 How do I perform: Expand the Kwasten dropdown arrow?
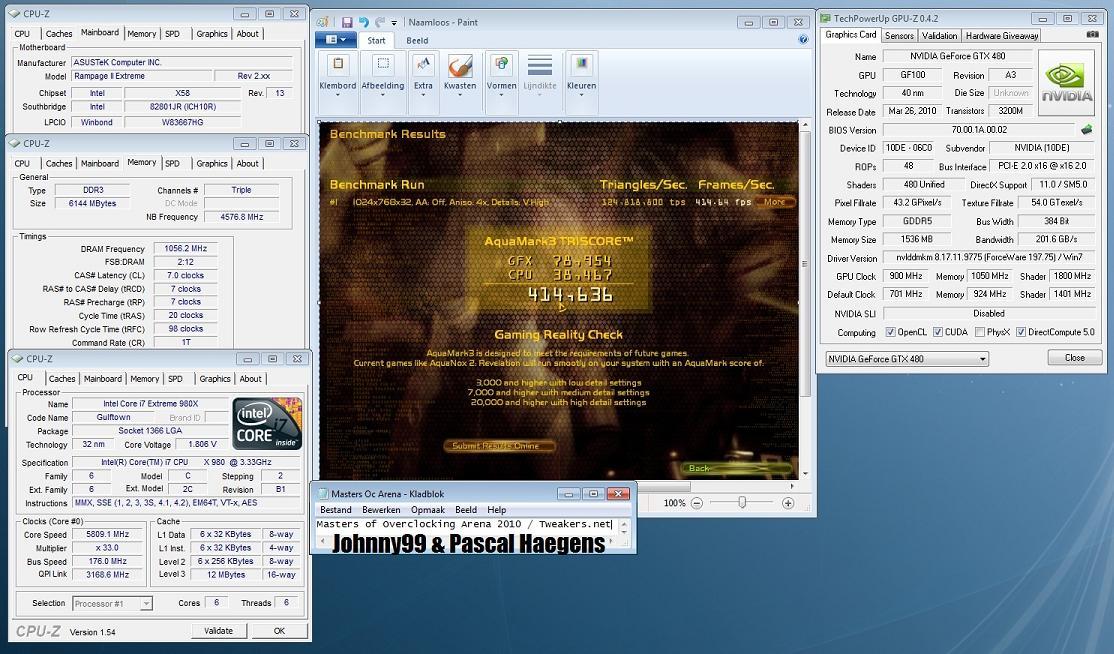(x=460, y=95)
